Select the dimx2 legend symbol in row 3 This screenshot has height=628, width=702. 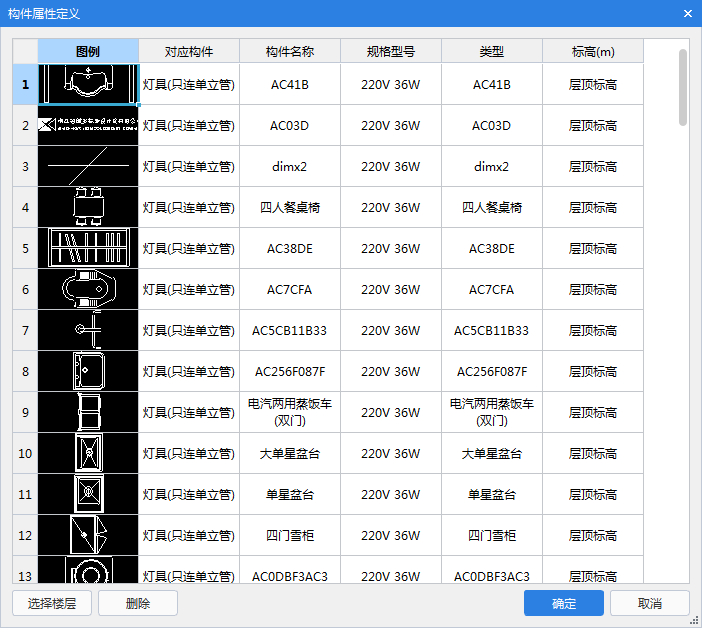click(x=88, y=167)
